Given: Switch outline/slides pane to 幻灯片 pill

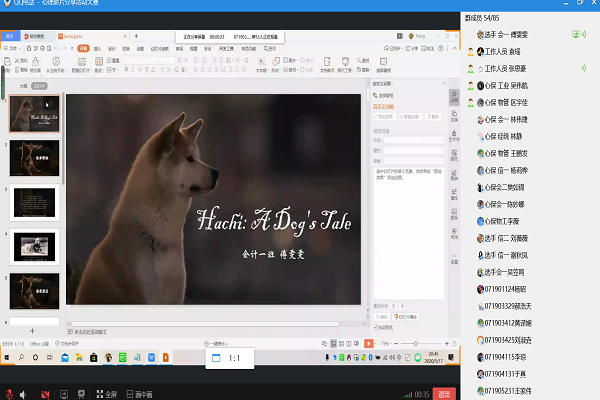Looking at the screenshot, I should [39, 86].
